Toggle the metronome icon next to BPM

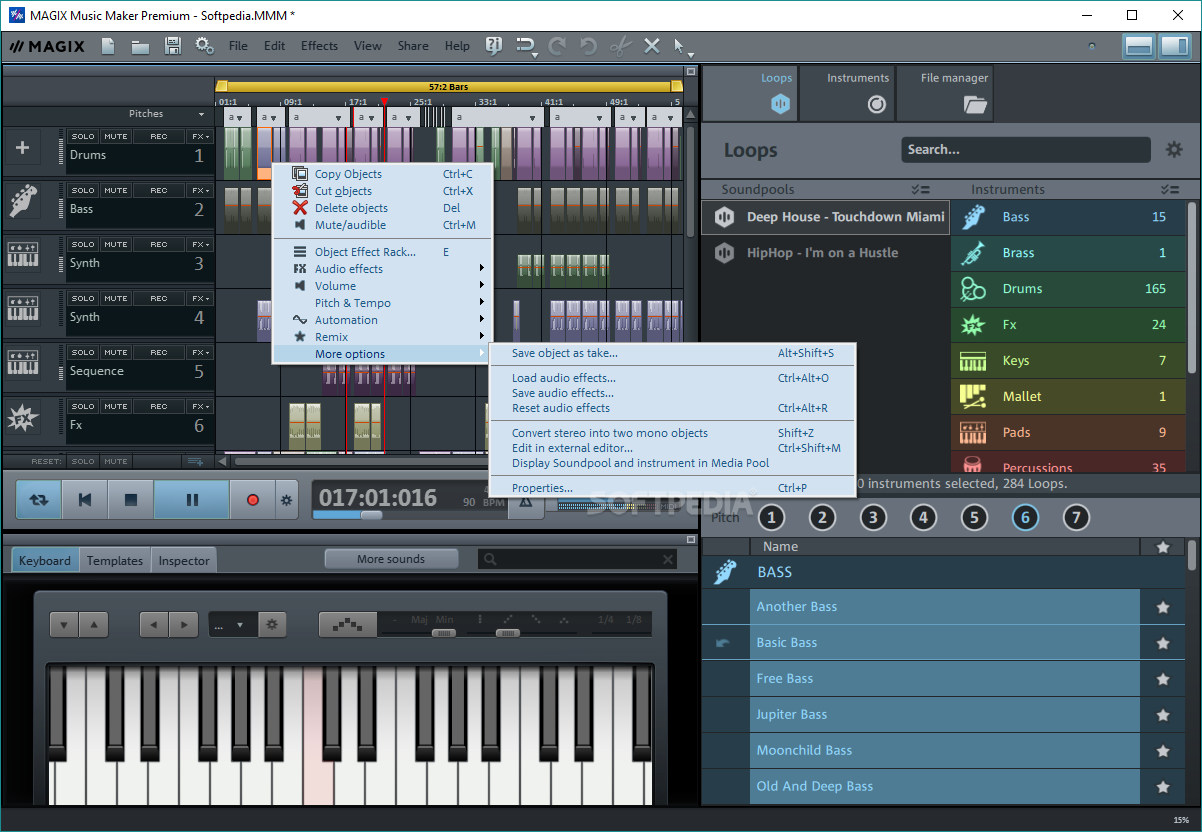pos(525,503)
